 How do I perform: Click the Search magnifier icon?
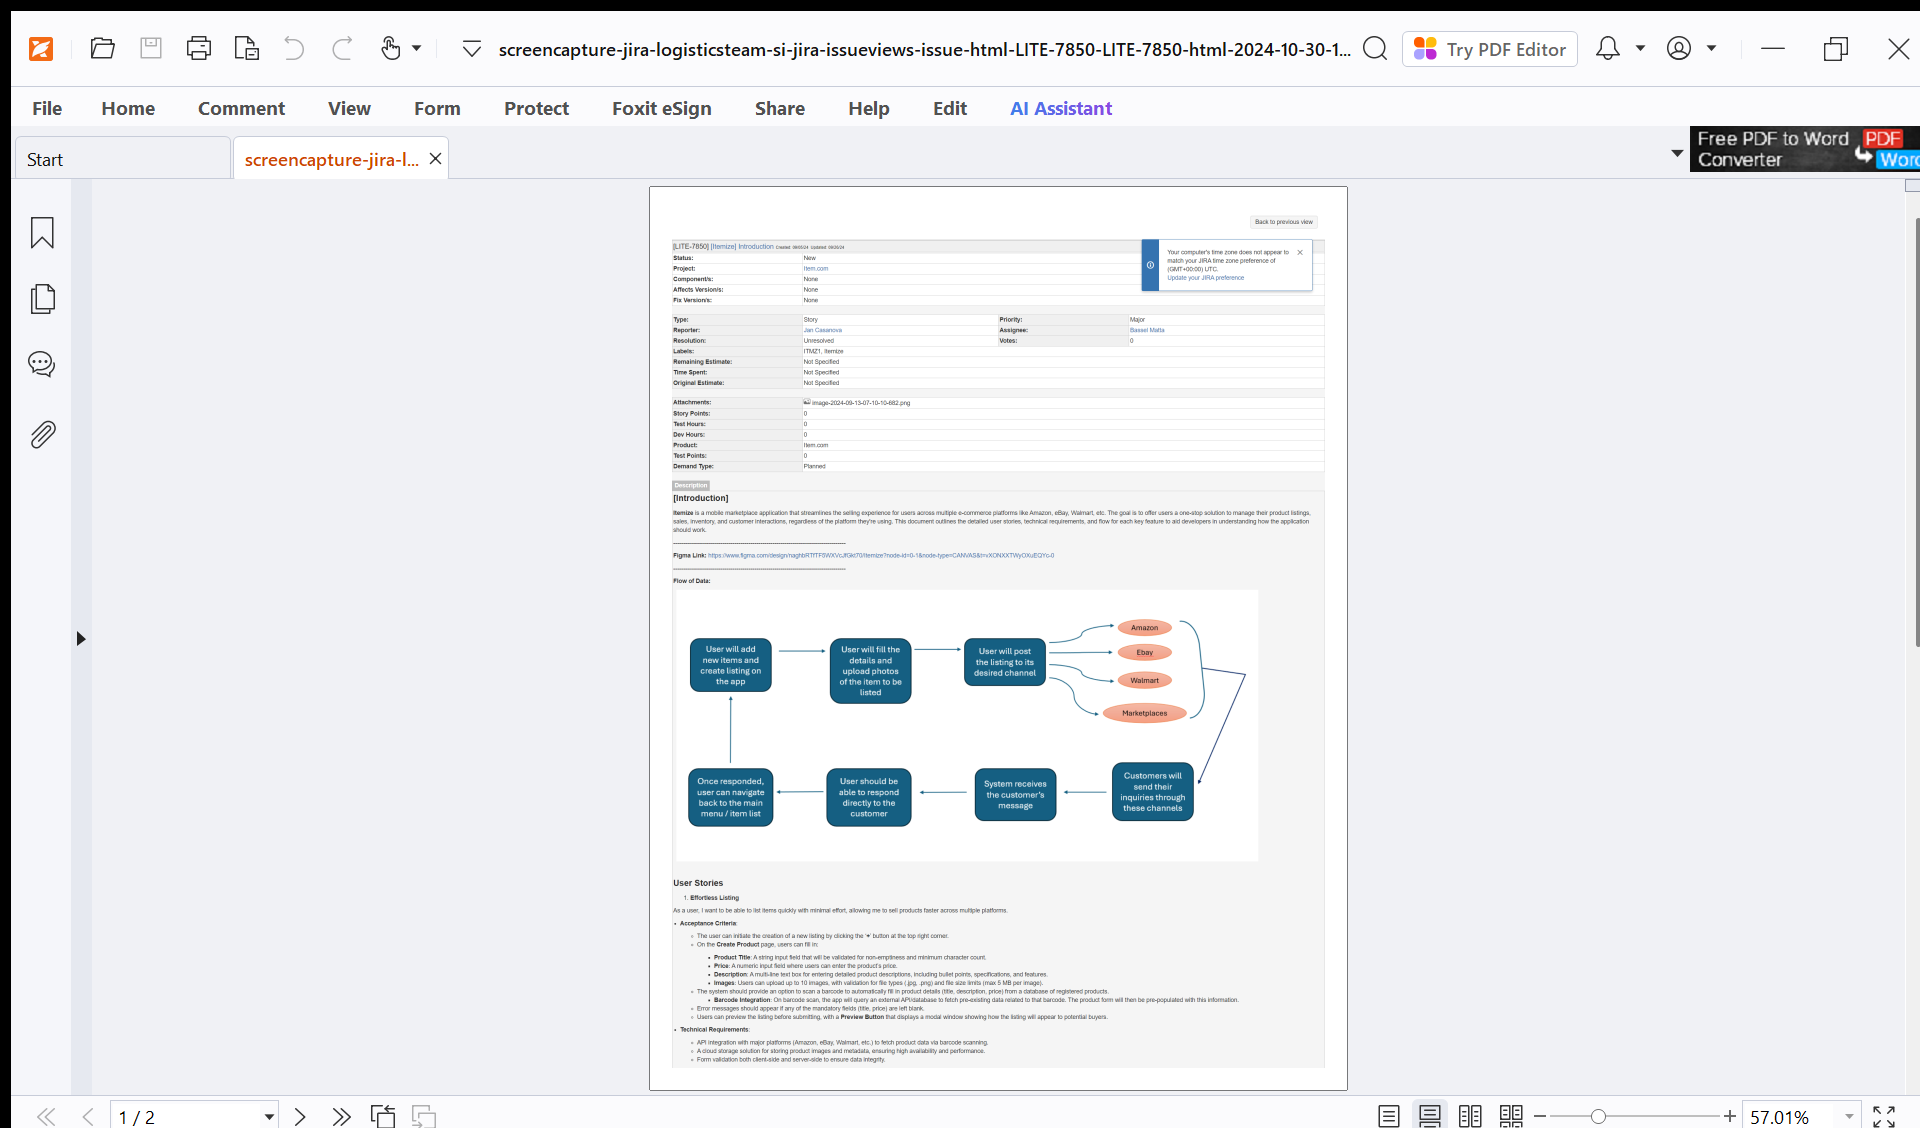[x=1375, y=49]
